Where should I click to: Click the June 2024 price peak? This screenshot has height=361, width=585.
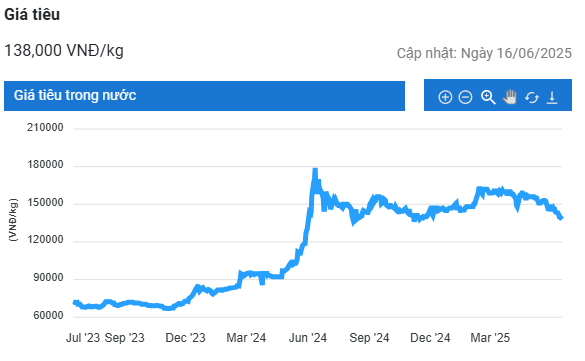(315, 171)
